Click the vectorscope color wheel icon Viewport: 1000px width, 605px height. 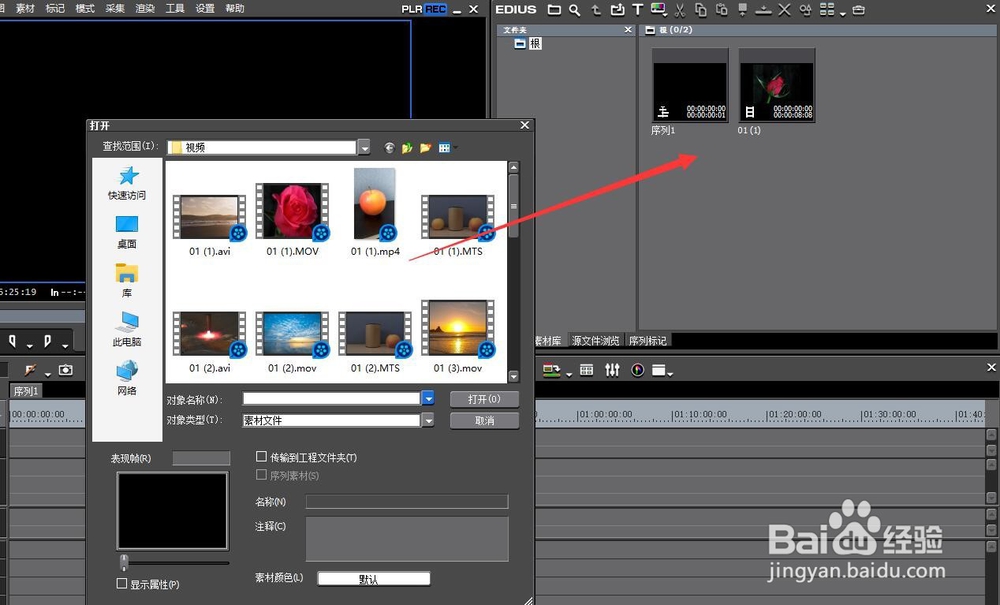click(637, 370)
